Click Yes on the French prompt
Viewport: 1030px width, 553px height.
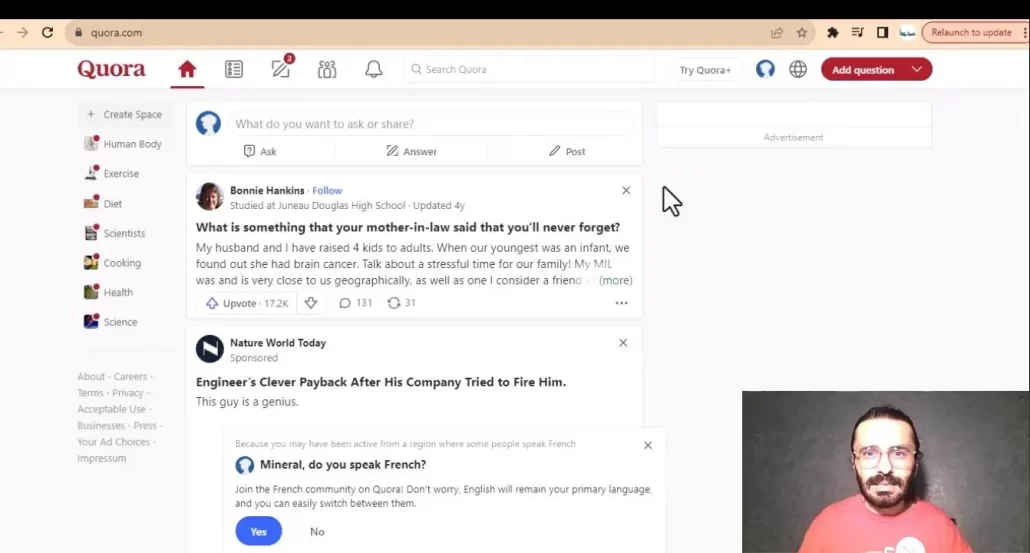[258, 531]
